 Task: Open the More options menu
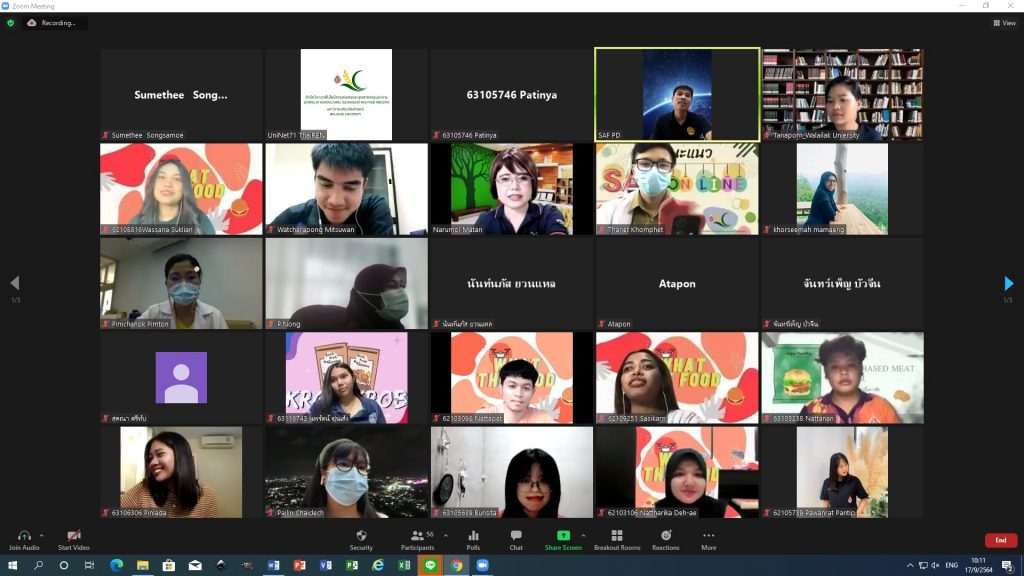pos(708,536)
